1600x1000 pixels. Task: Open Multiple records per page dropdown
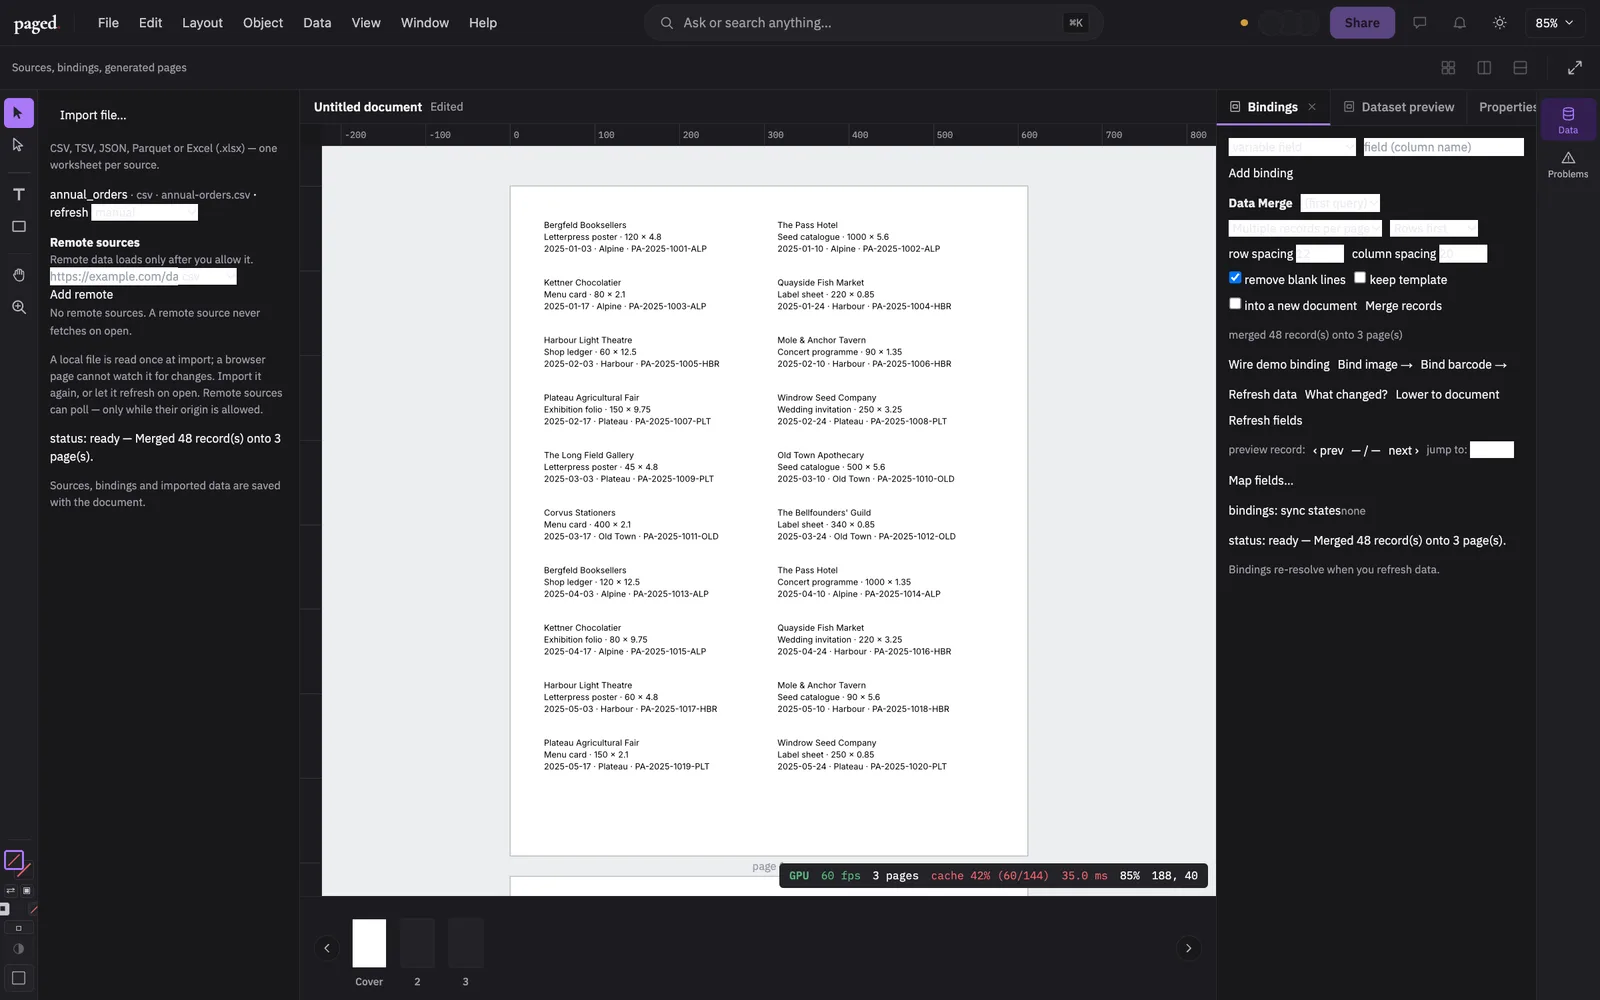click(1305, 229)
